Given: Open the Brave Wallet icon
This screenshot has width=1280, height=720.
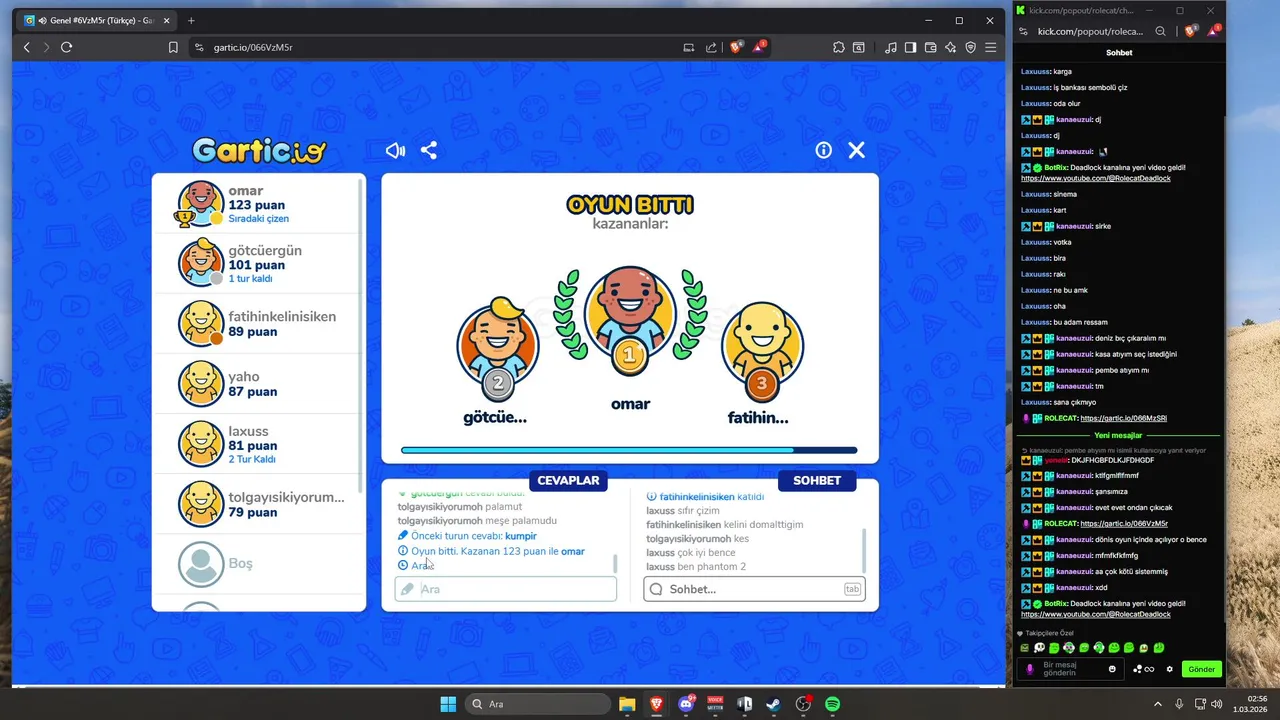Looking at the screenshot, I should point(930,47).
